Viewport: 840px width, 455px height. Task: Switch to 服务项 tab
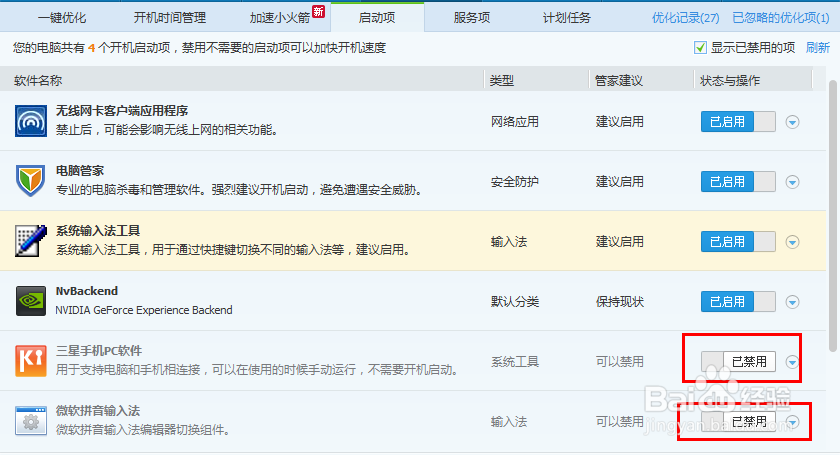471,18
